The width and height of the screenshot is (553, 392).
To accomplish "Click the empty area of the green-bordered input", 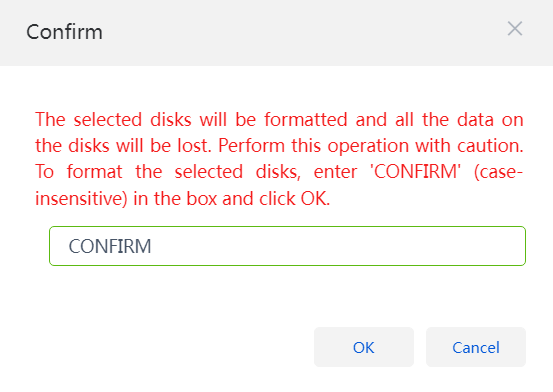I will point(339,246).
